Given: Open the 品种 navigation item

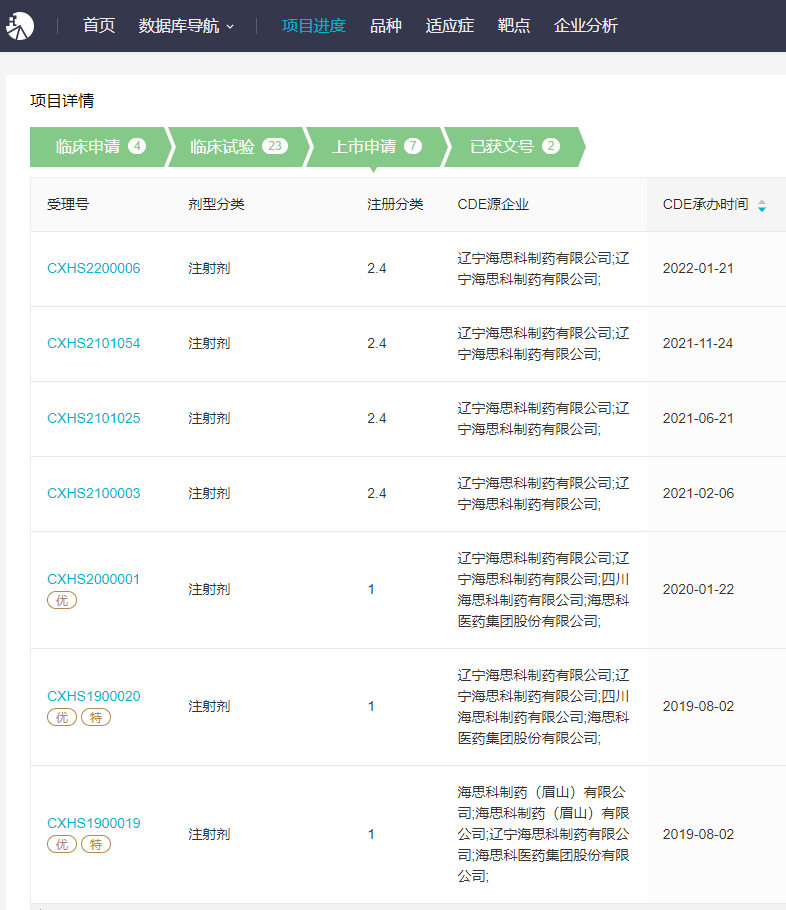Looking at the screenshot, I should coord(385,26).
